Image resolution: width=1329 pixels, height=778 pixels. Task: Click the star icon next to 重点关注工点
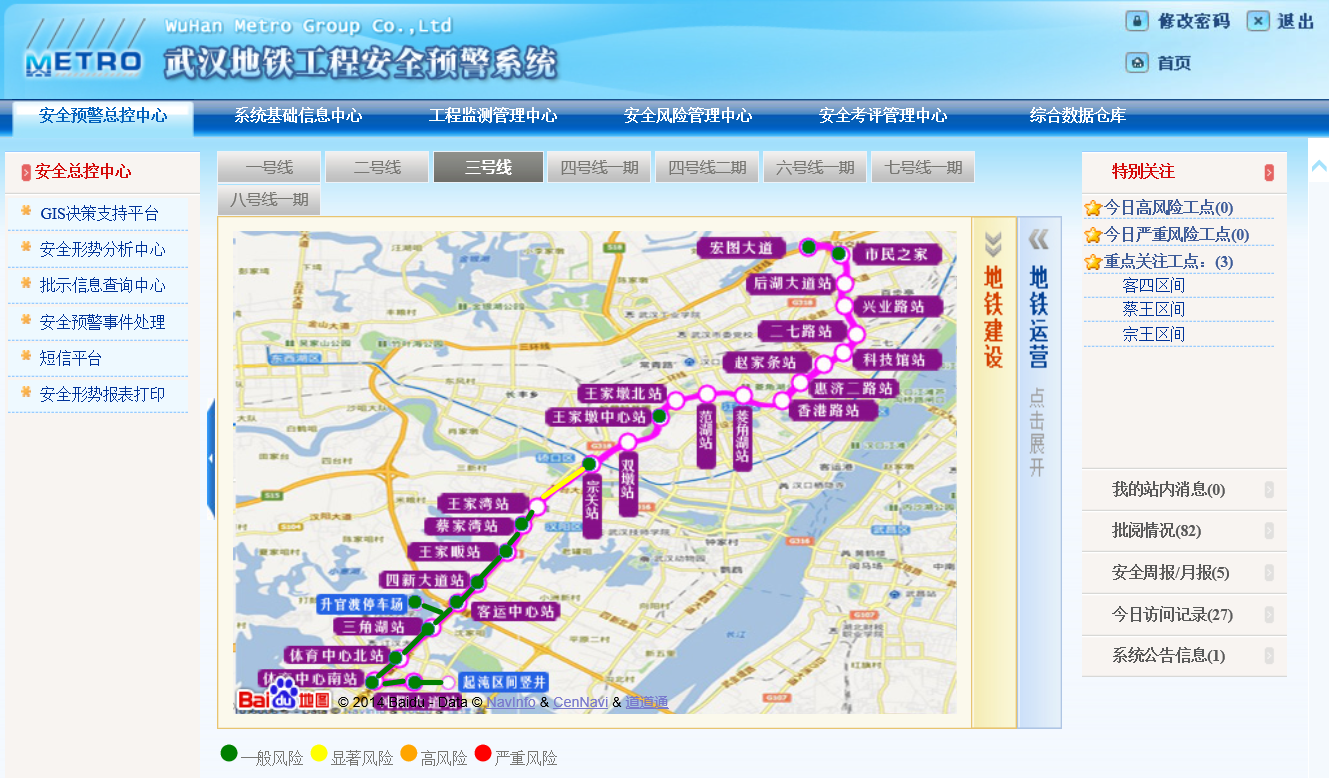1093,262
